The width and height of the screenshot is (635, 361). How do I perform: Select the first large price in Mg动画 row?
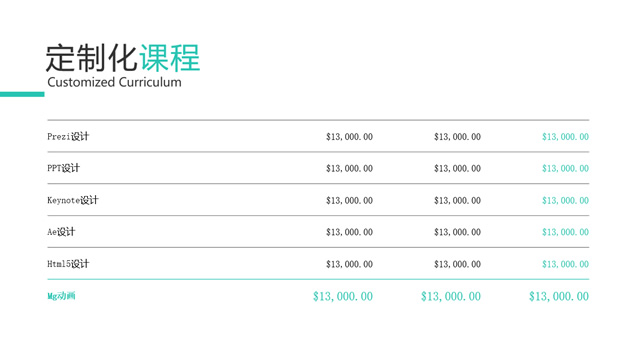click(x=343, y=297)
